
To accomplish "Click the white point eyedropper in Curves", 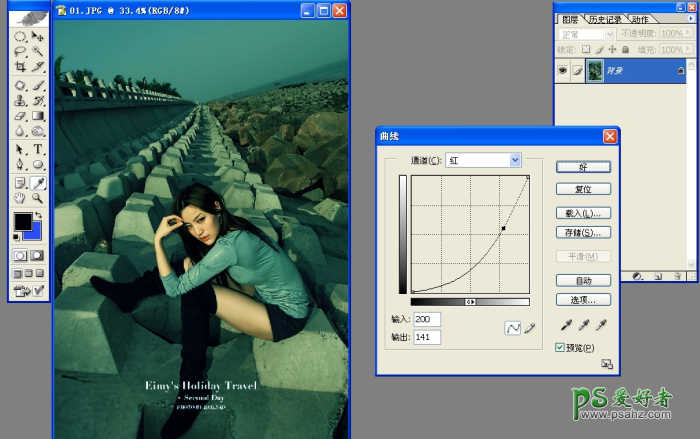I will tap(601, 326).
